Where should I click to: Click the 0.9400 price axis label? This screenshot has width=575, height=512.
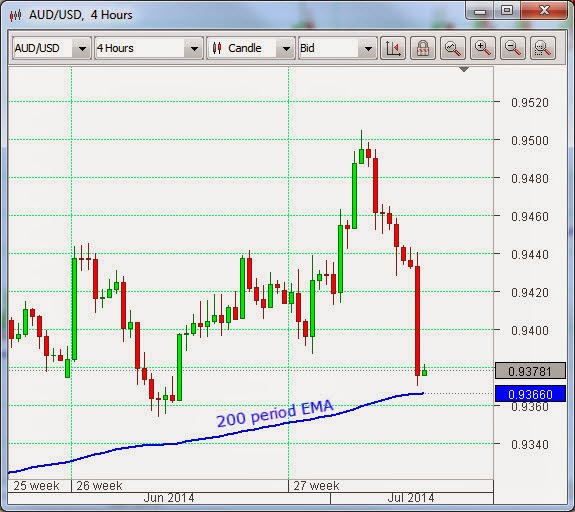tap(530, 330)
